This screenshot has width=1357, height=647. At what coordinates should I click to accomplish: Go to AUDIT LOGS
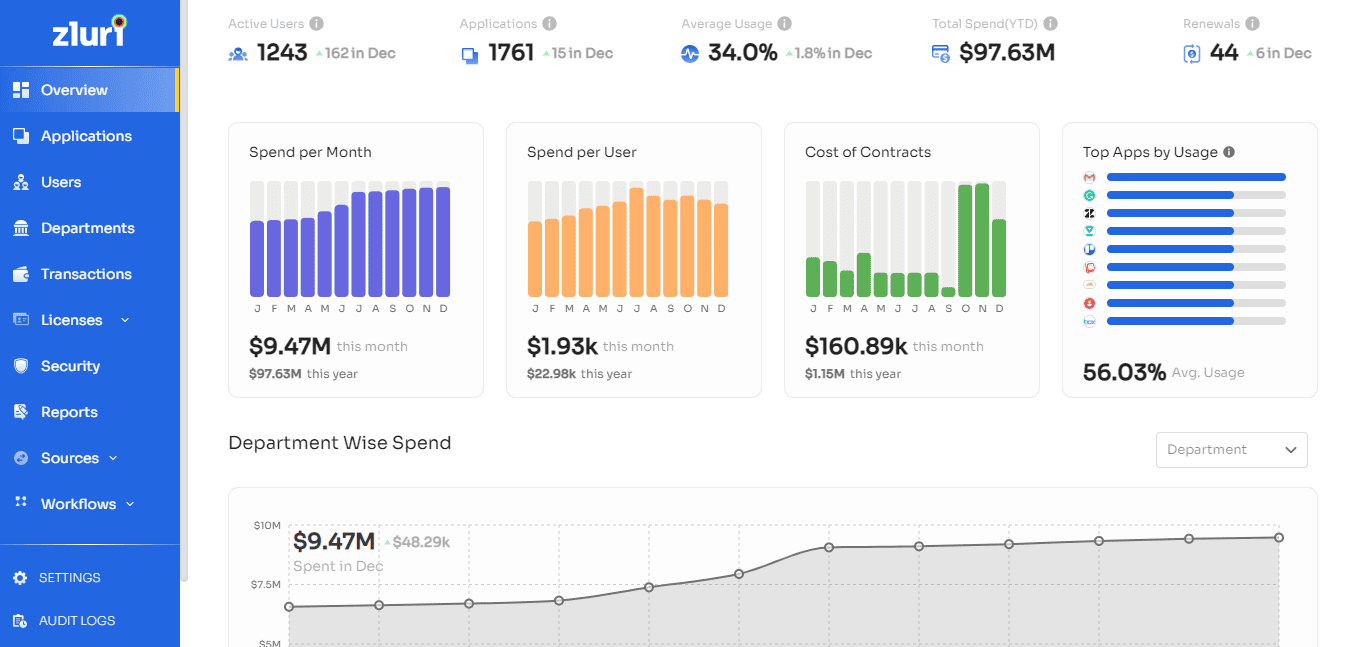[x=74, y=620]
